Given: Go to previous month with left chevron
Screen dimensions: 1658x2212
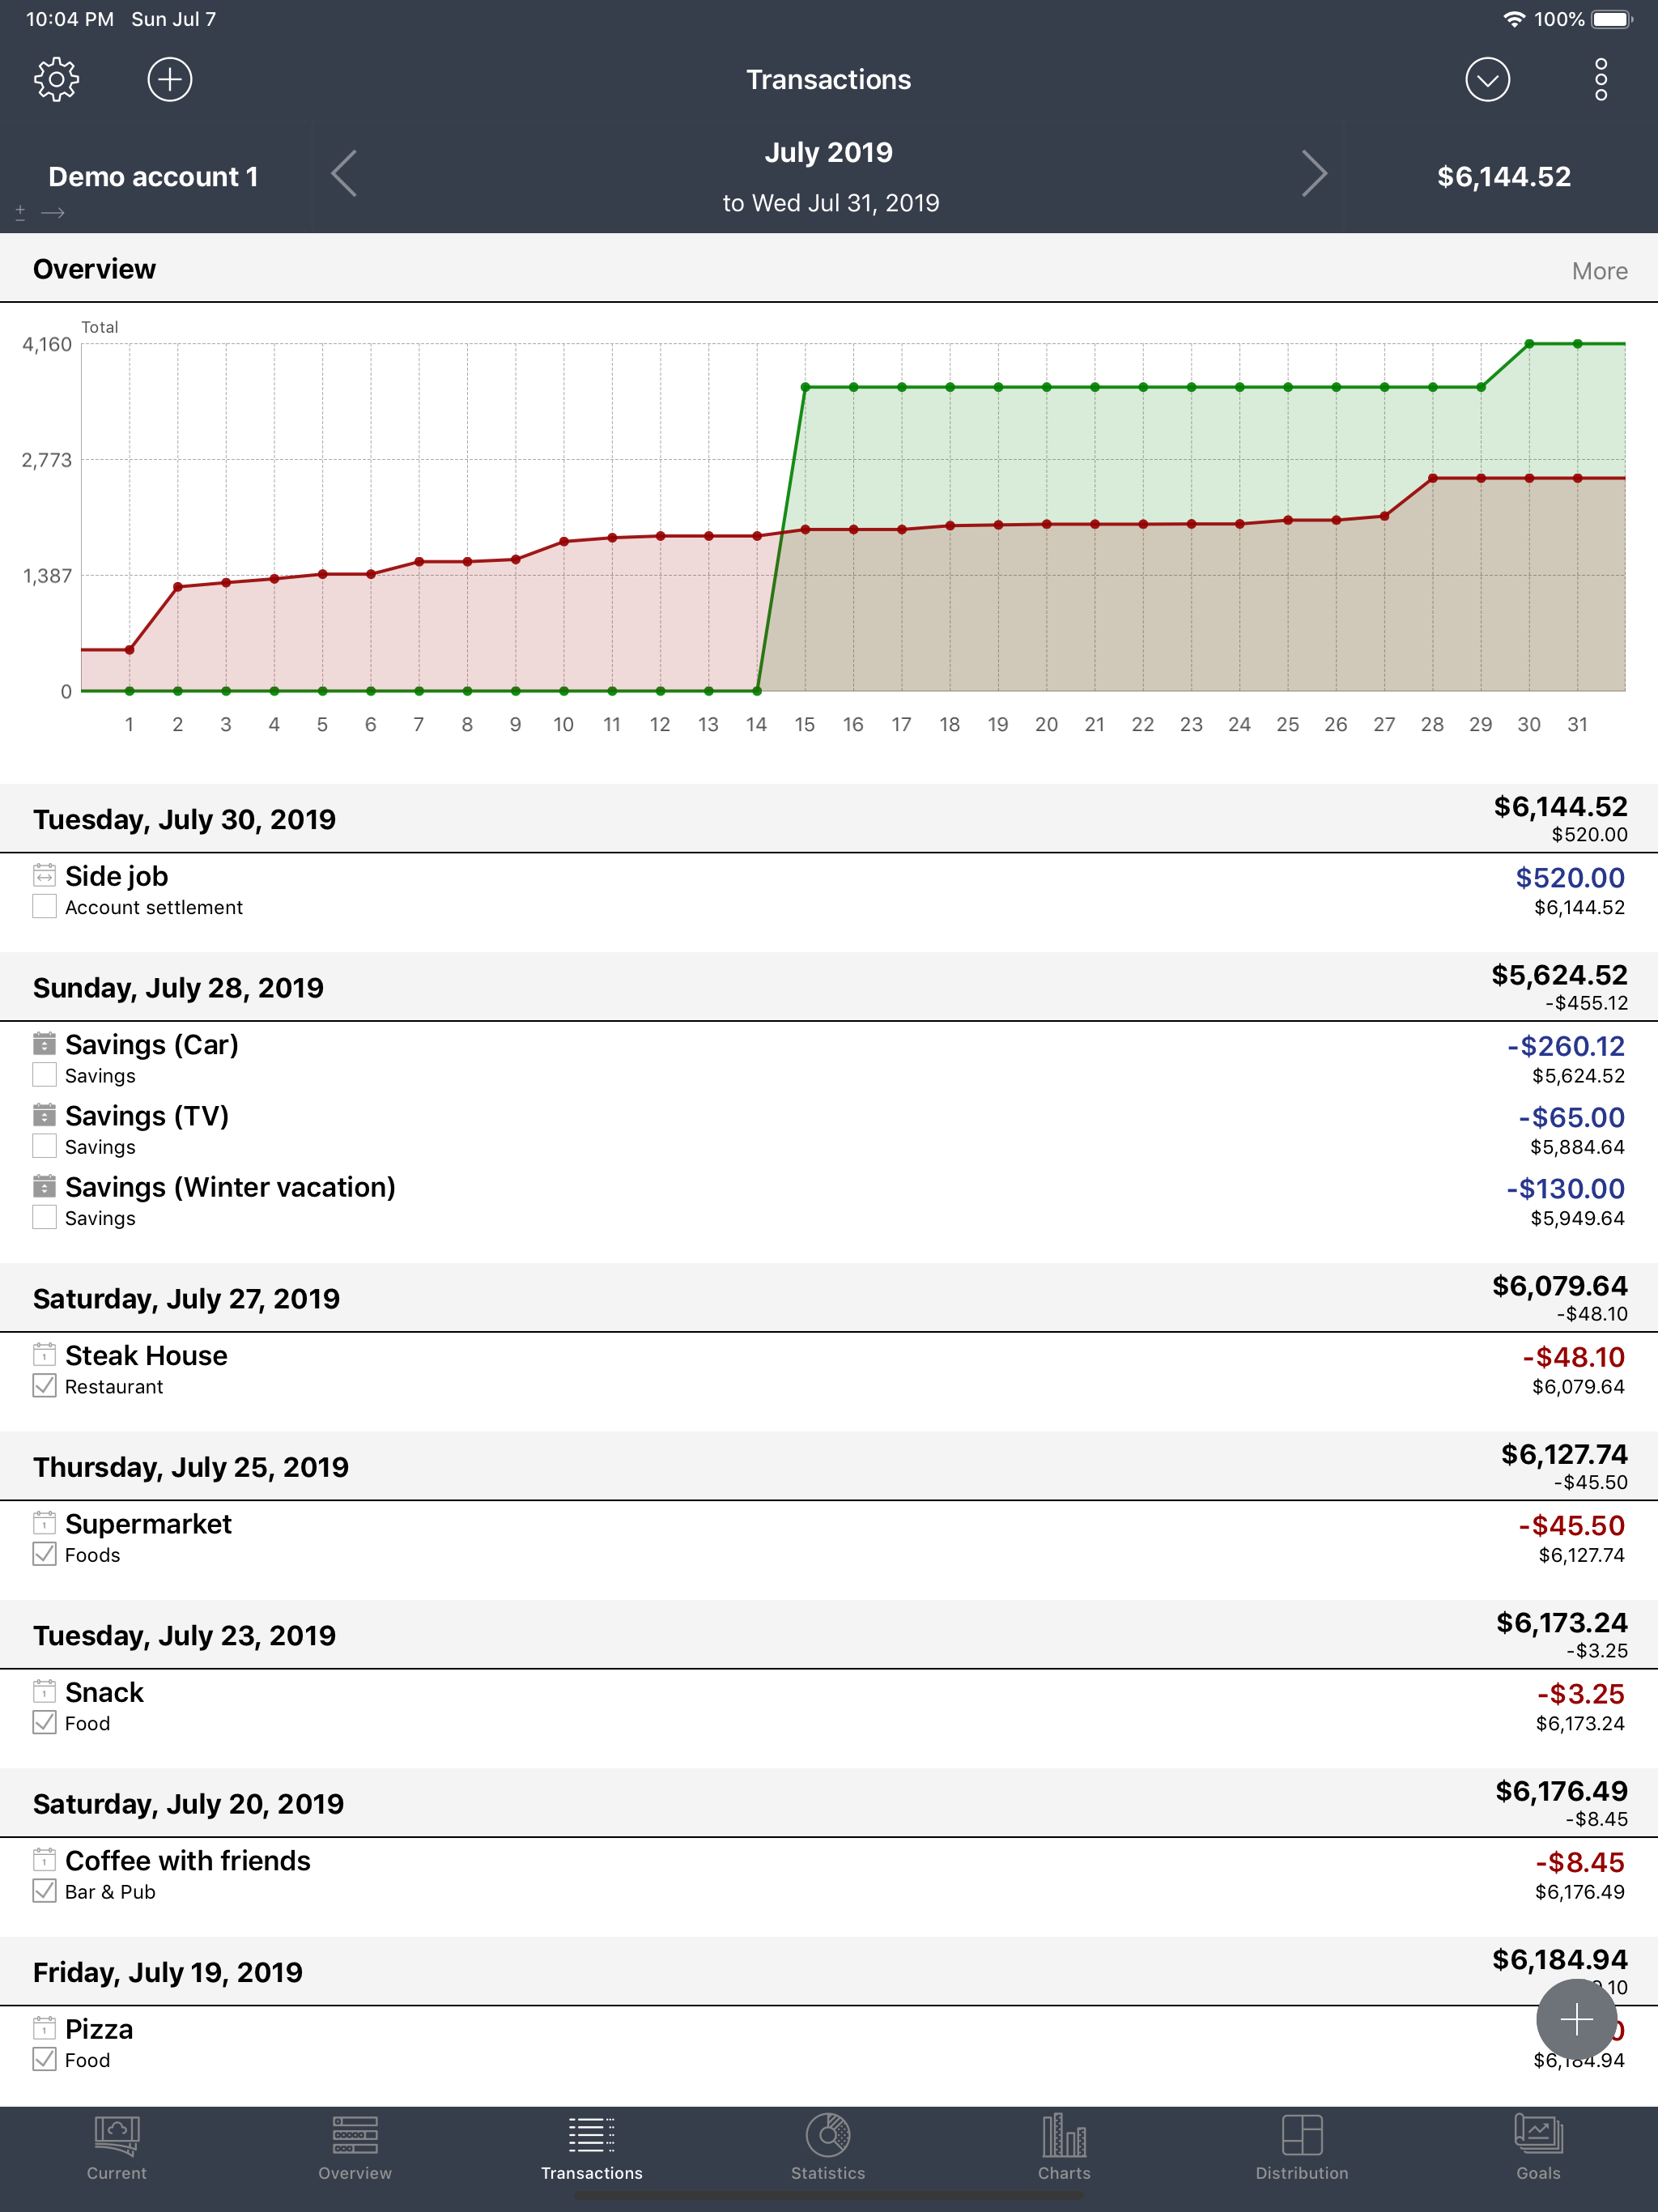Looking at the screenshot, I should [344, 174].
